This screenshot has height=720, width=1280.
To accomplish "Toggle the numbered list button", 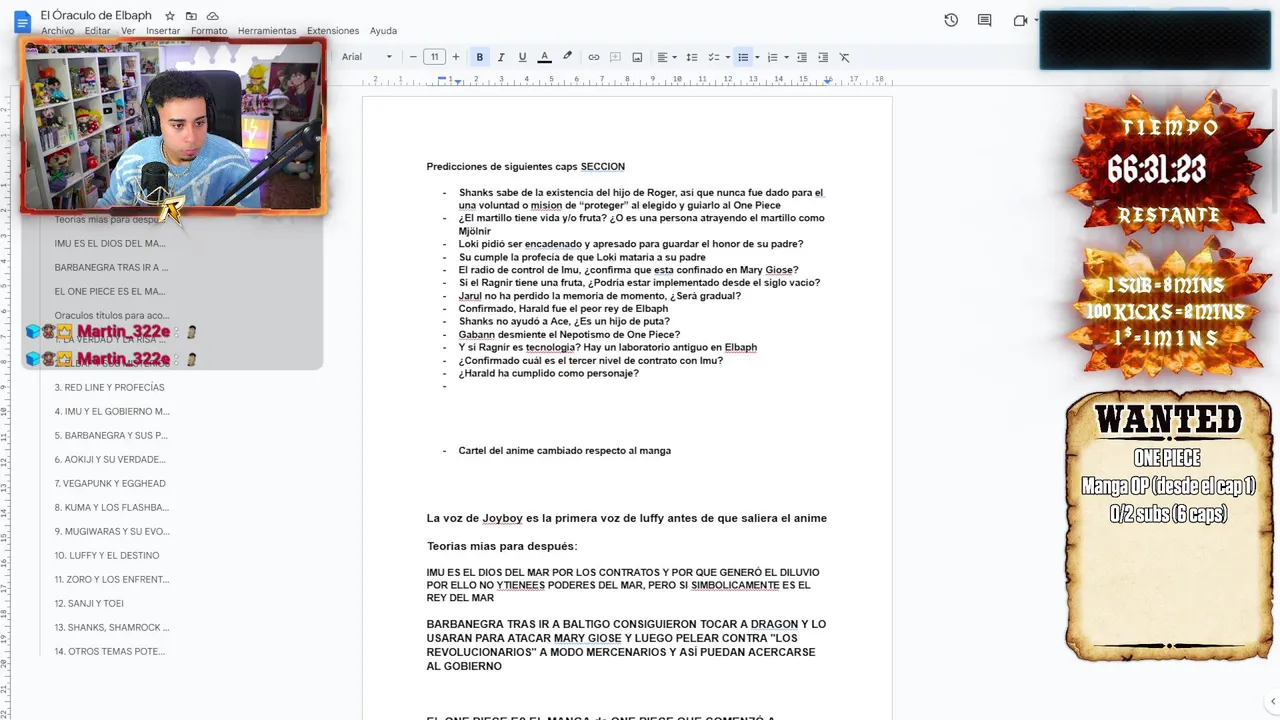I will [772, 57].
